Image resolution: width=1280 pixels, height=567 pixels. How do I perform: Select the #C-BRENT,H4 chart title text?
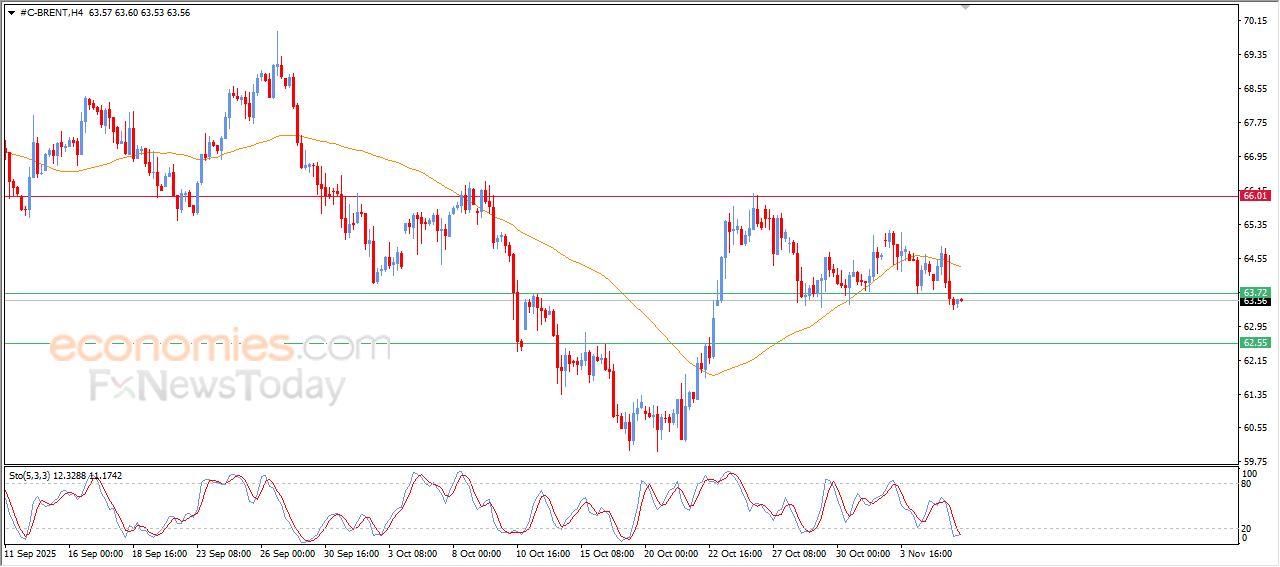click(52, 13)
